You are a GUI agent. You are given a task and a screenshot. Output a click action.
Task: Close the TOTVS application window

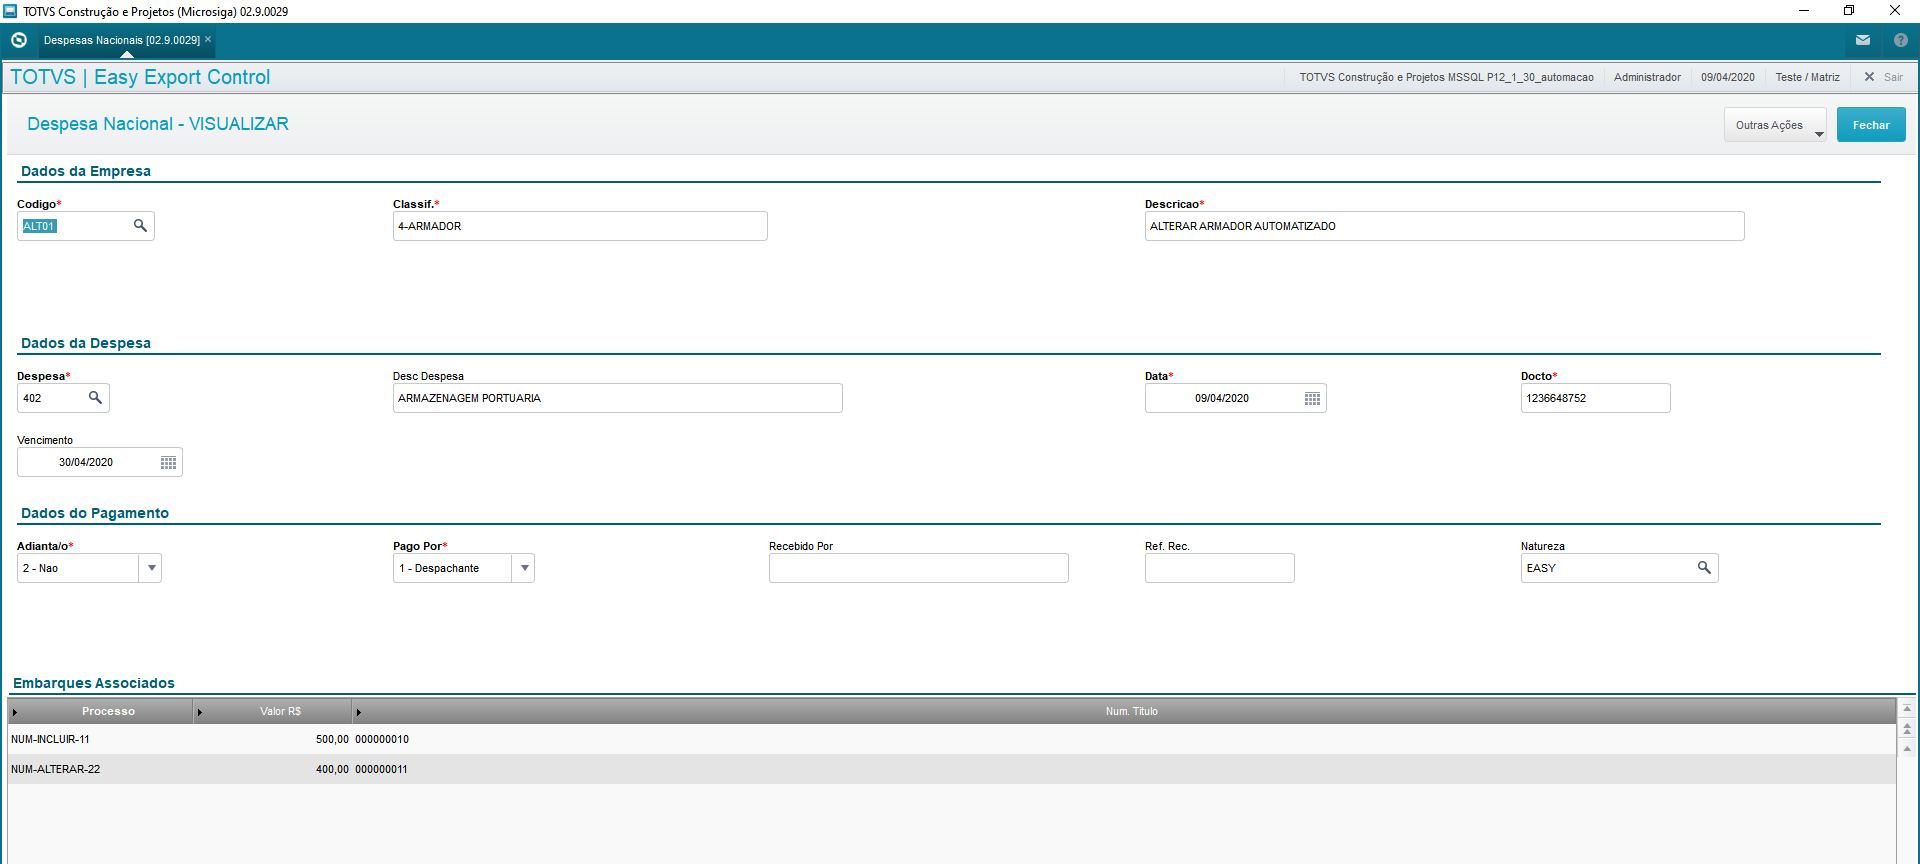click(x=1895, y=11)
